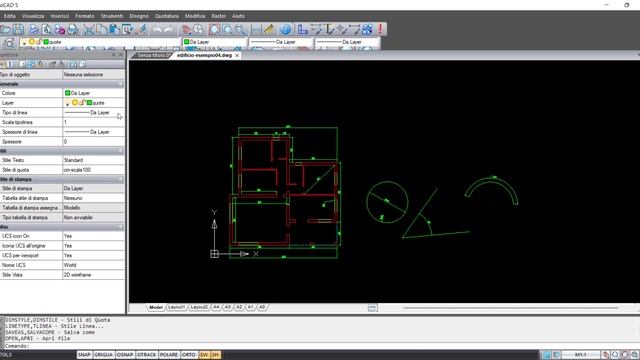The image size is (640, 360).
Task: Switch to the Layout2 tab
Action: coord(199,307)
